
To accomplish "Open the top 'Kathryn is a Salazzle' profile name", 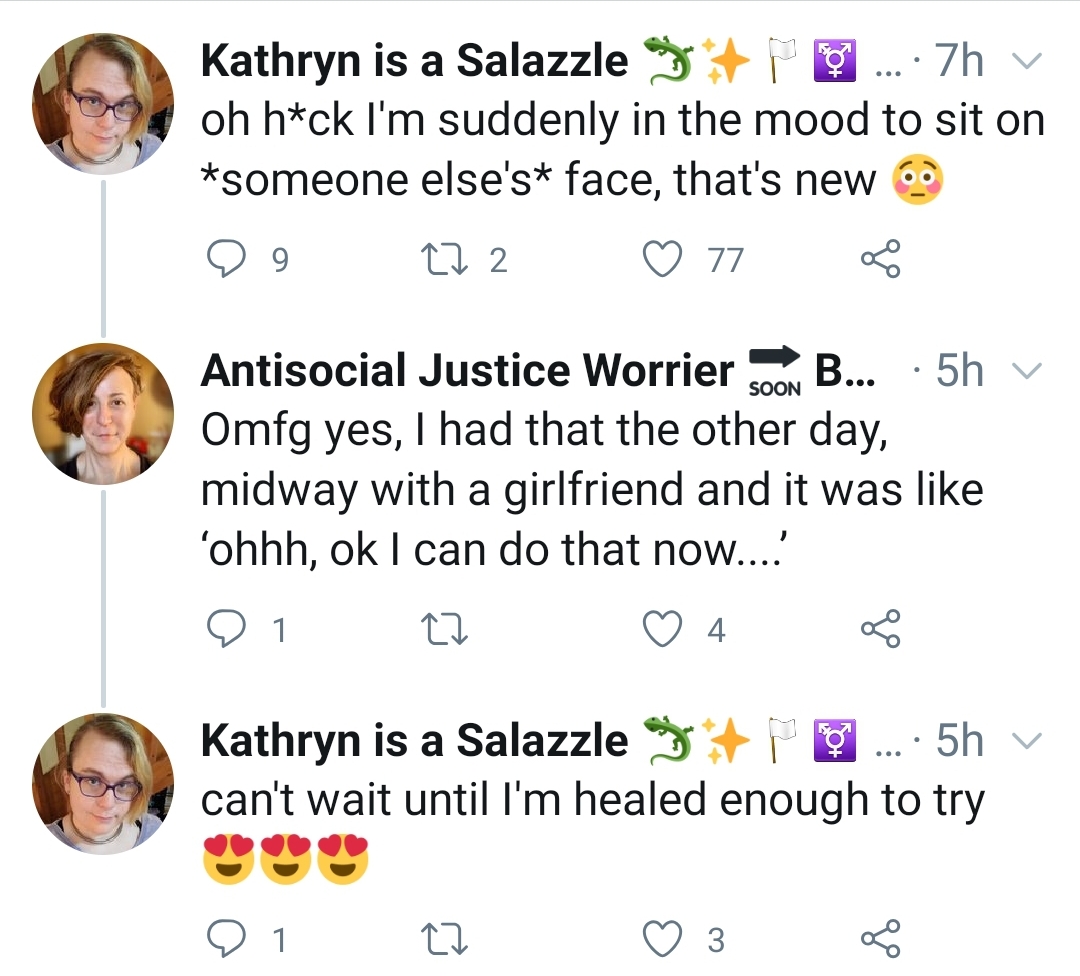I will click(415, 61).
